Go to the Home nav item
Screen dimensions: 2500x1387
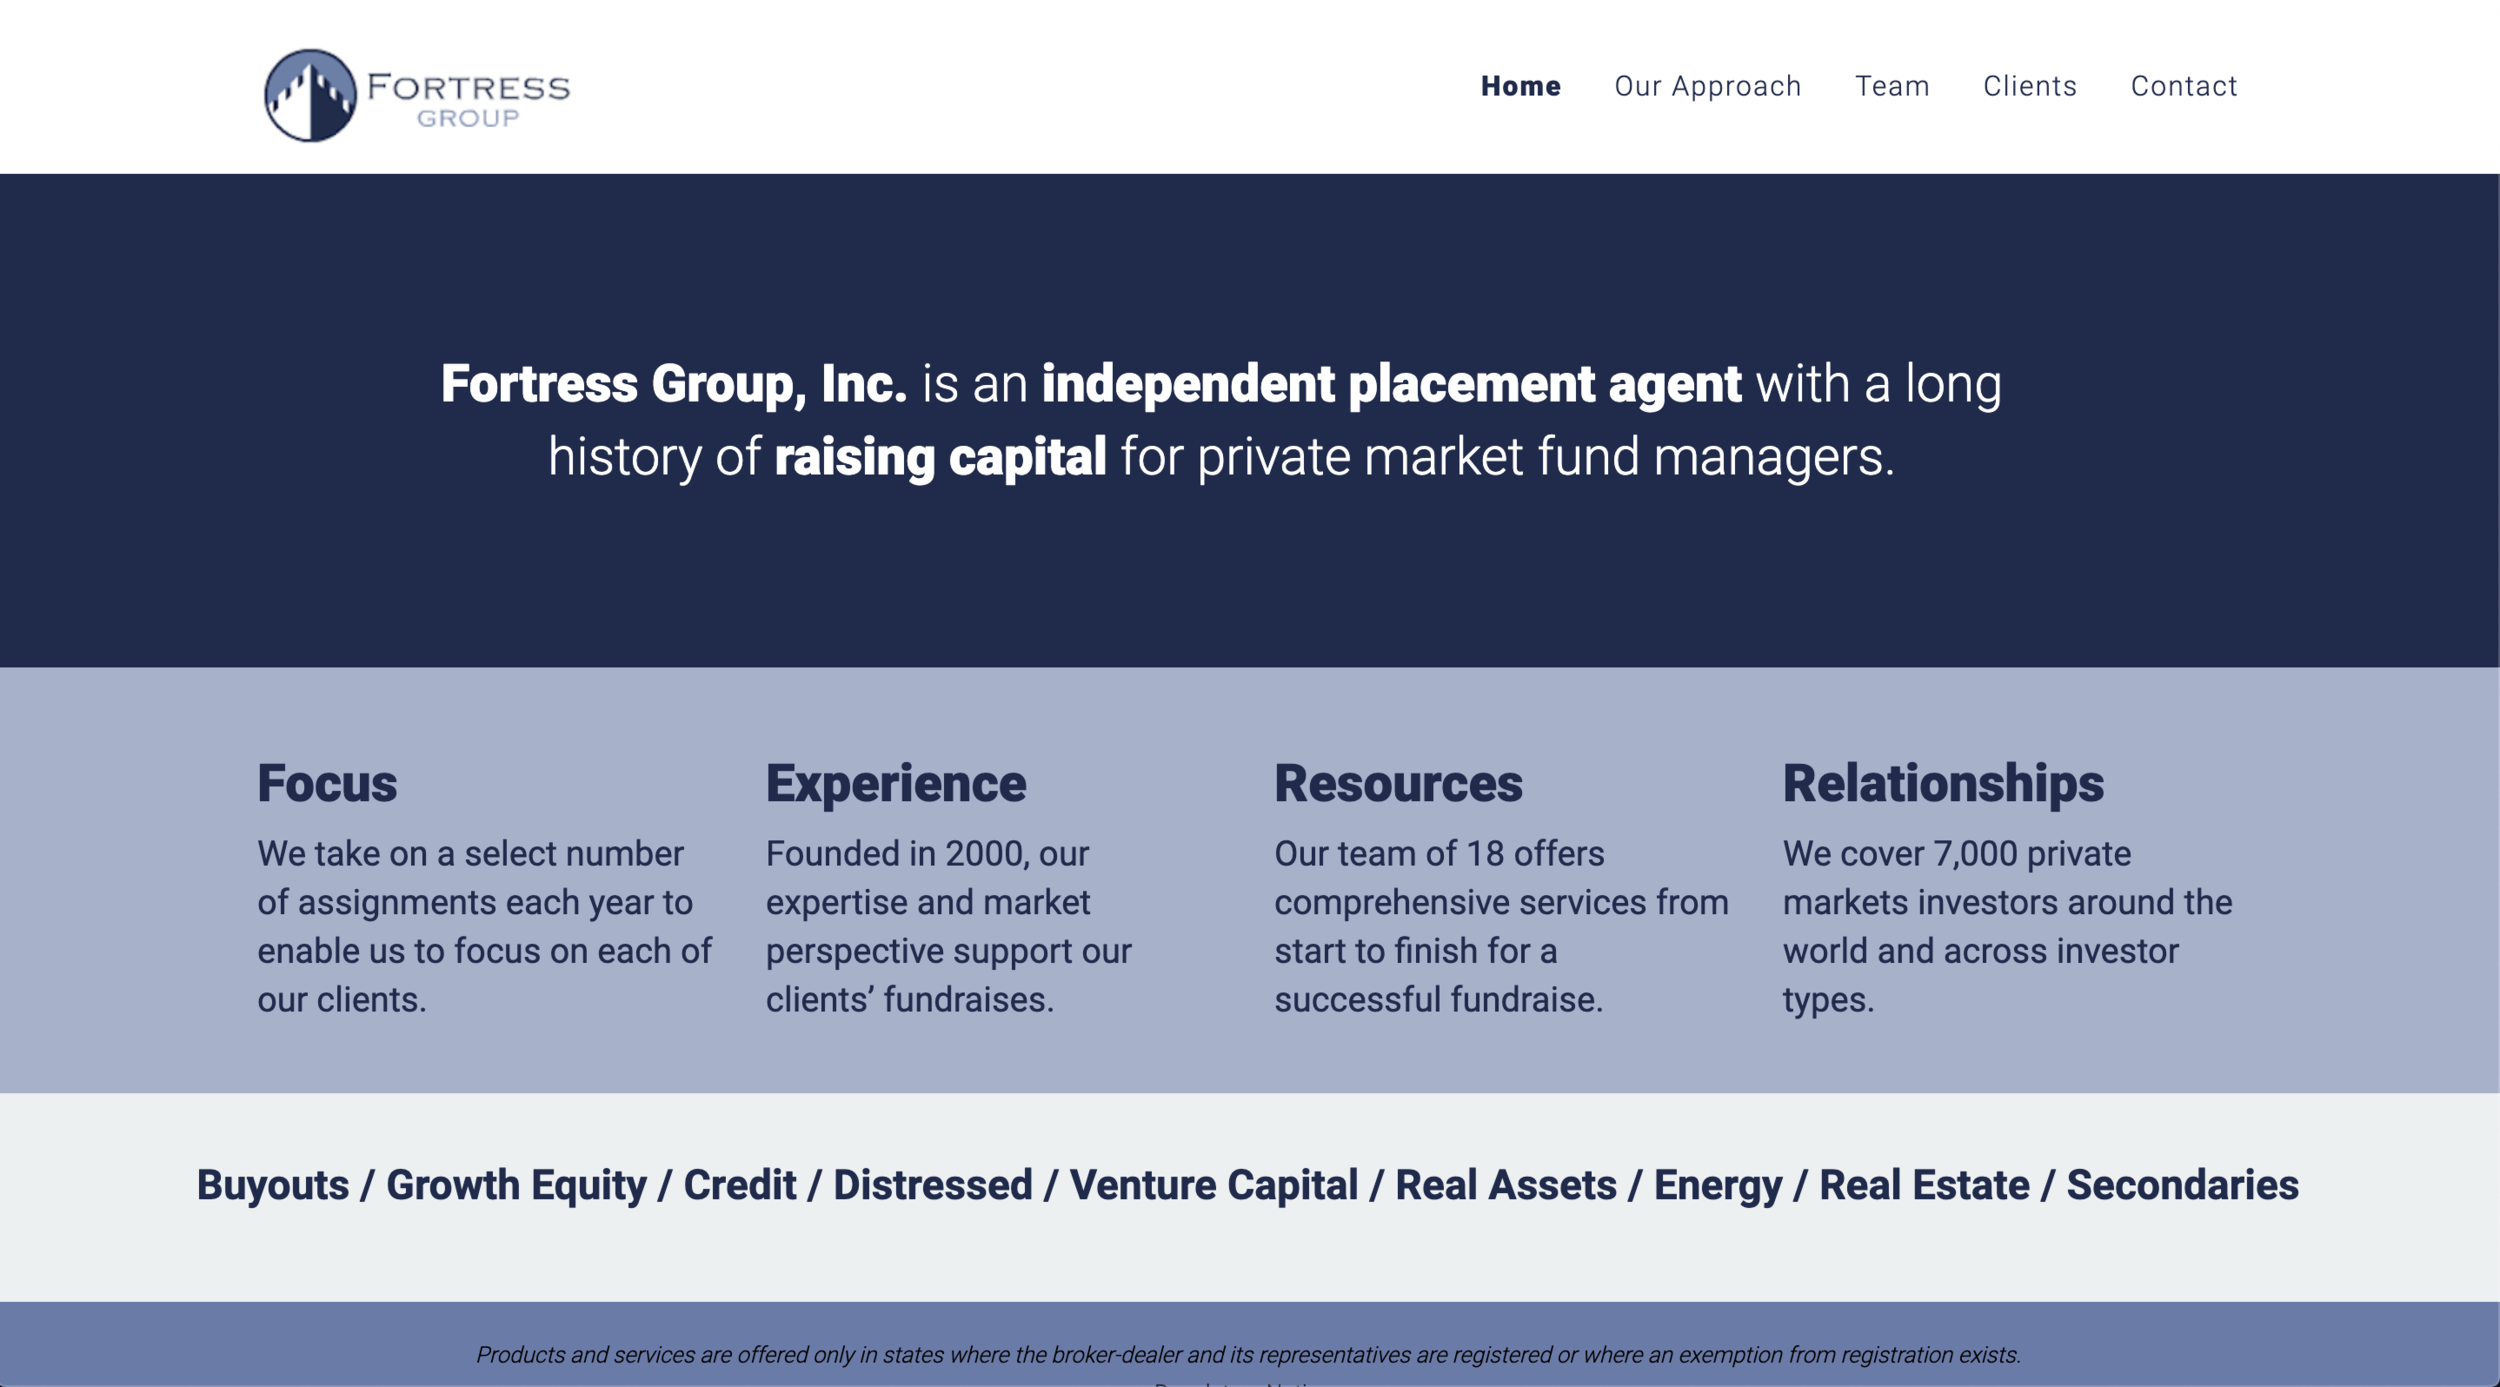point(1520,86)
